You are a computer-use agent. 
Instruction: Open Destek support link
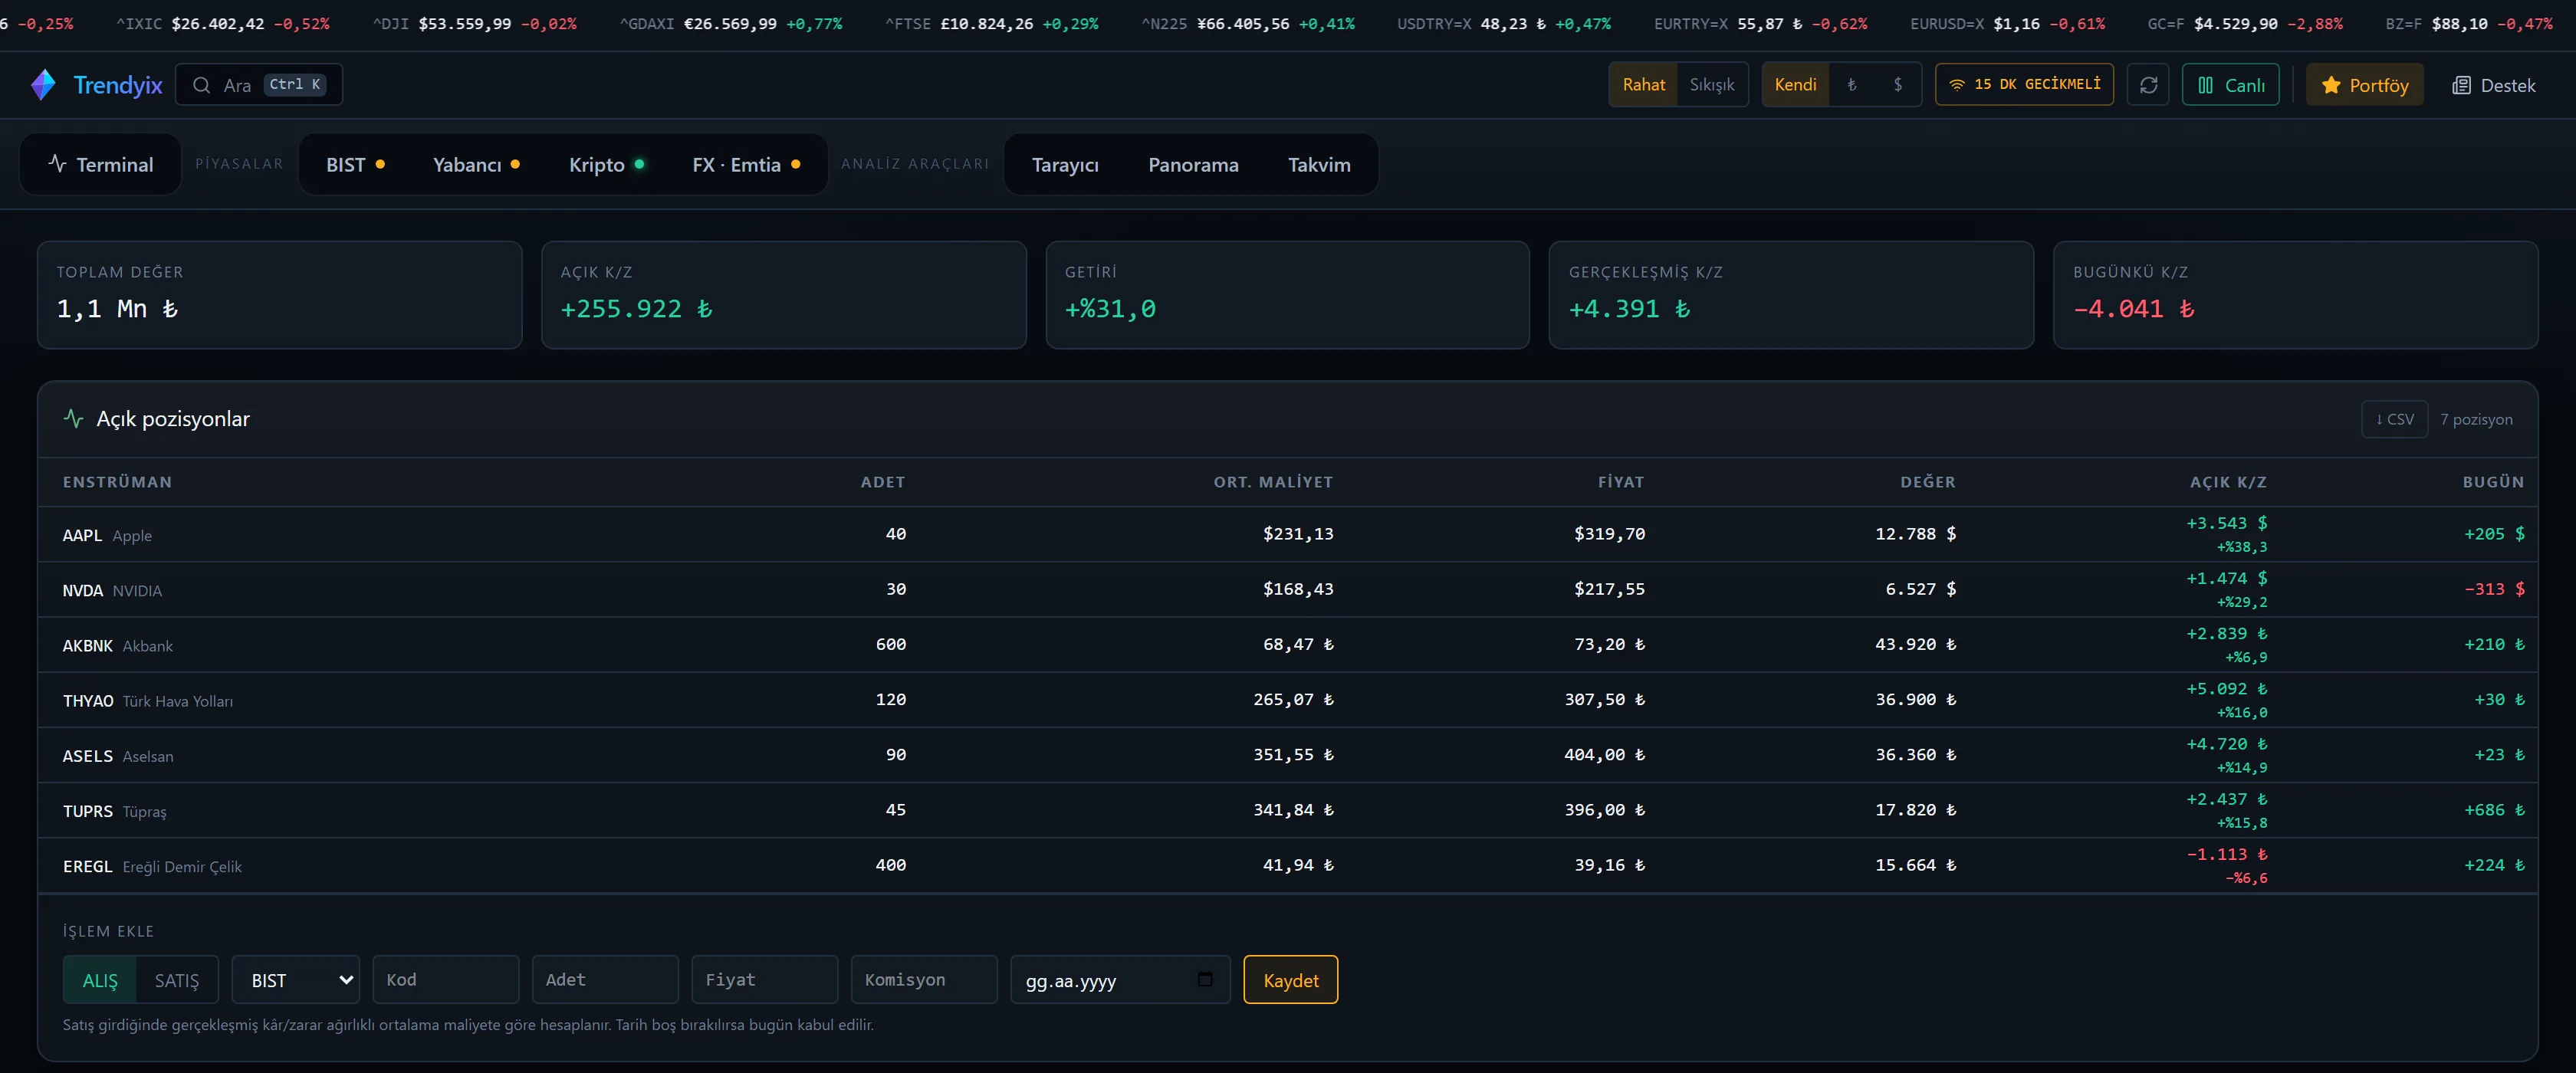(2493, 85)
